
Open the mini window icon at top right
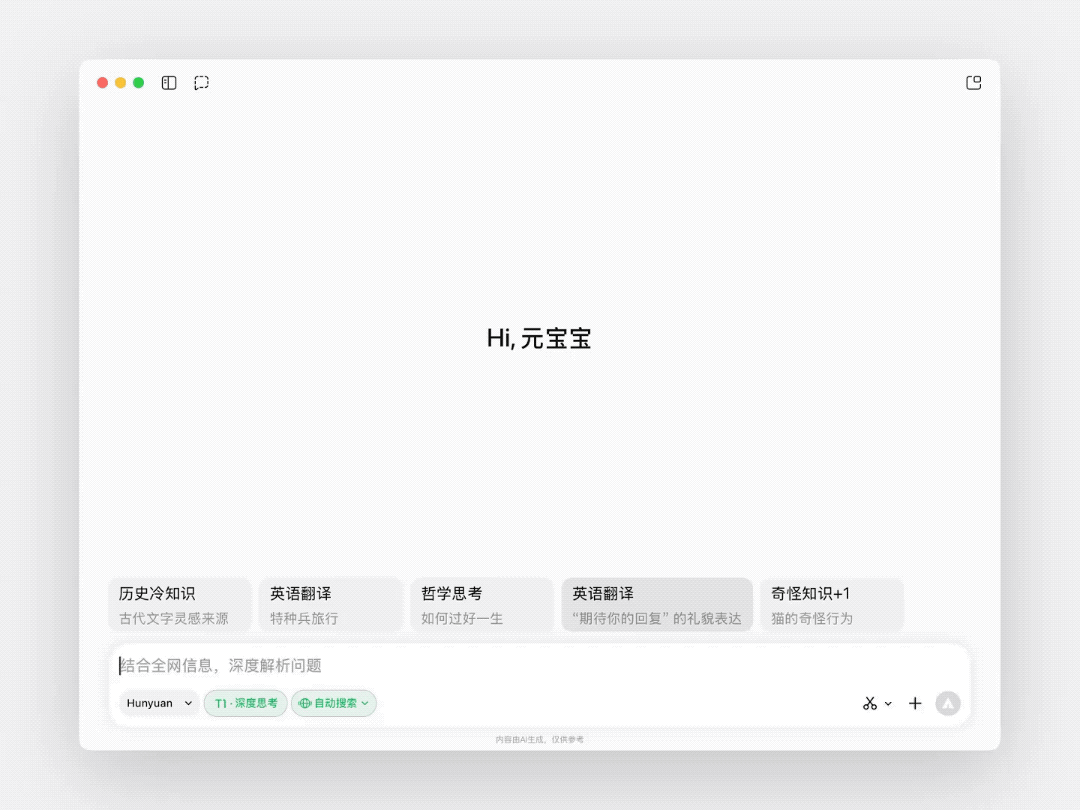[973, 83]
